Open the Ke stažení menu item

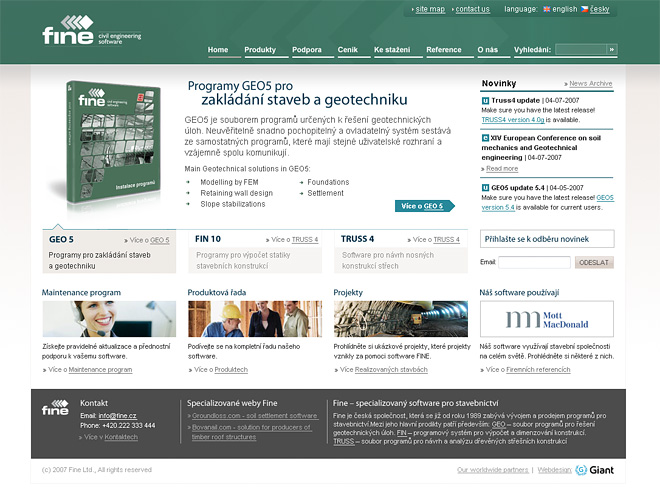click(x=392, y=49)
